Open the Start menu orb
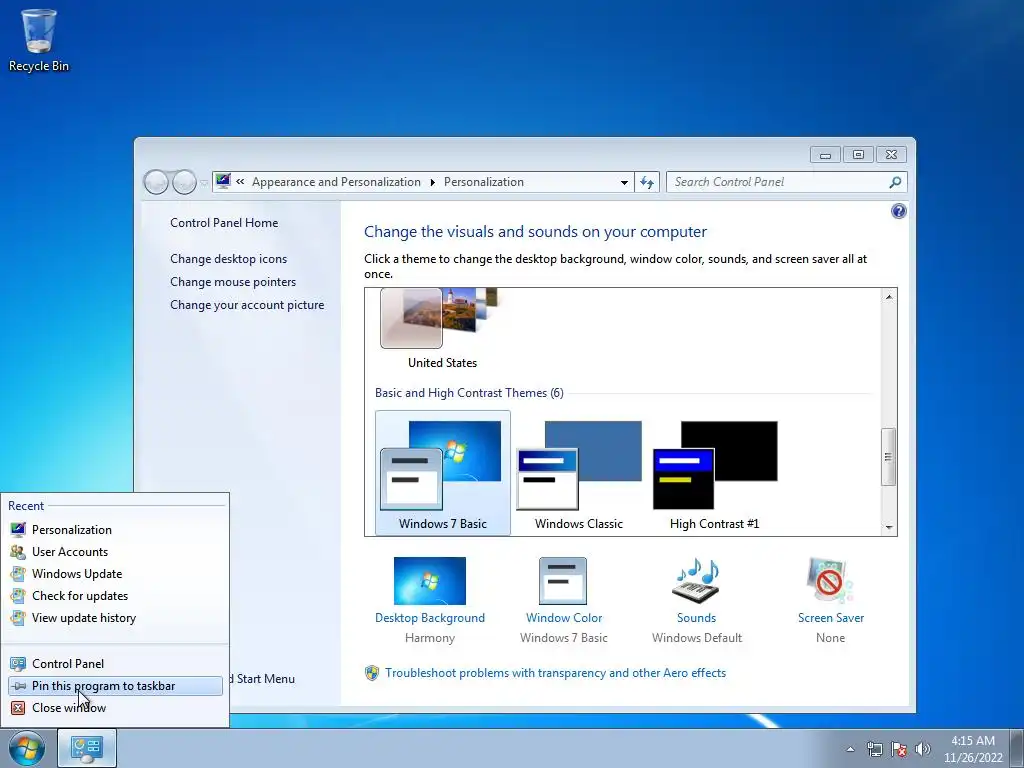The image size is (1024, 768). pos(27,748)
